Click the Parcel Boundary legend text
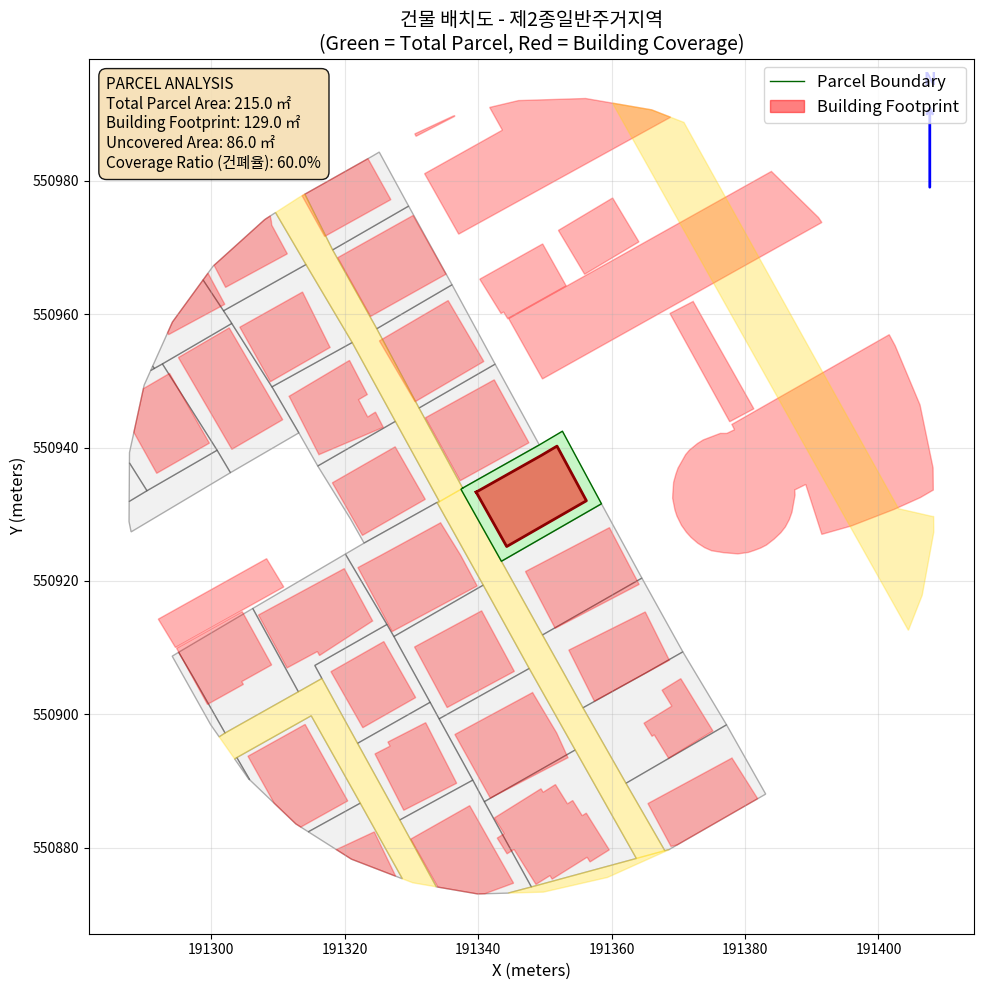This screenshot has height=990, width=984. (881, 81)
